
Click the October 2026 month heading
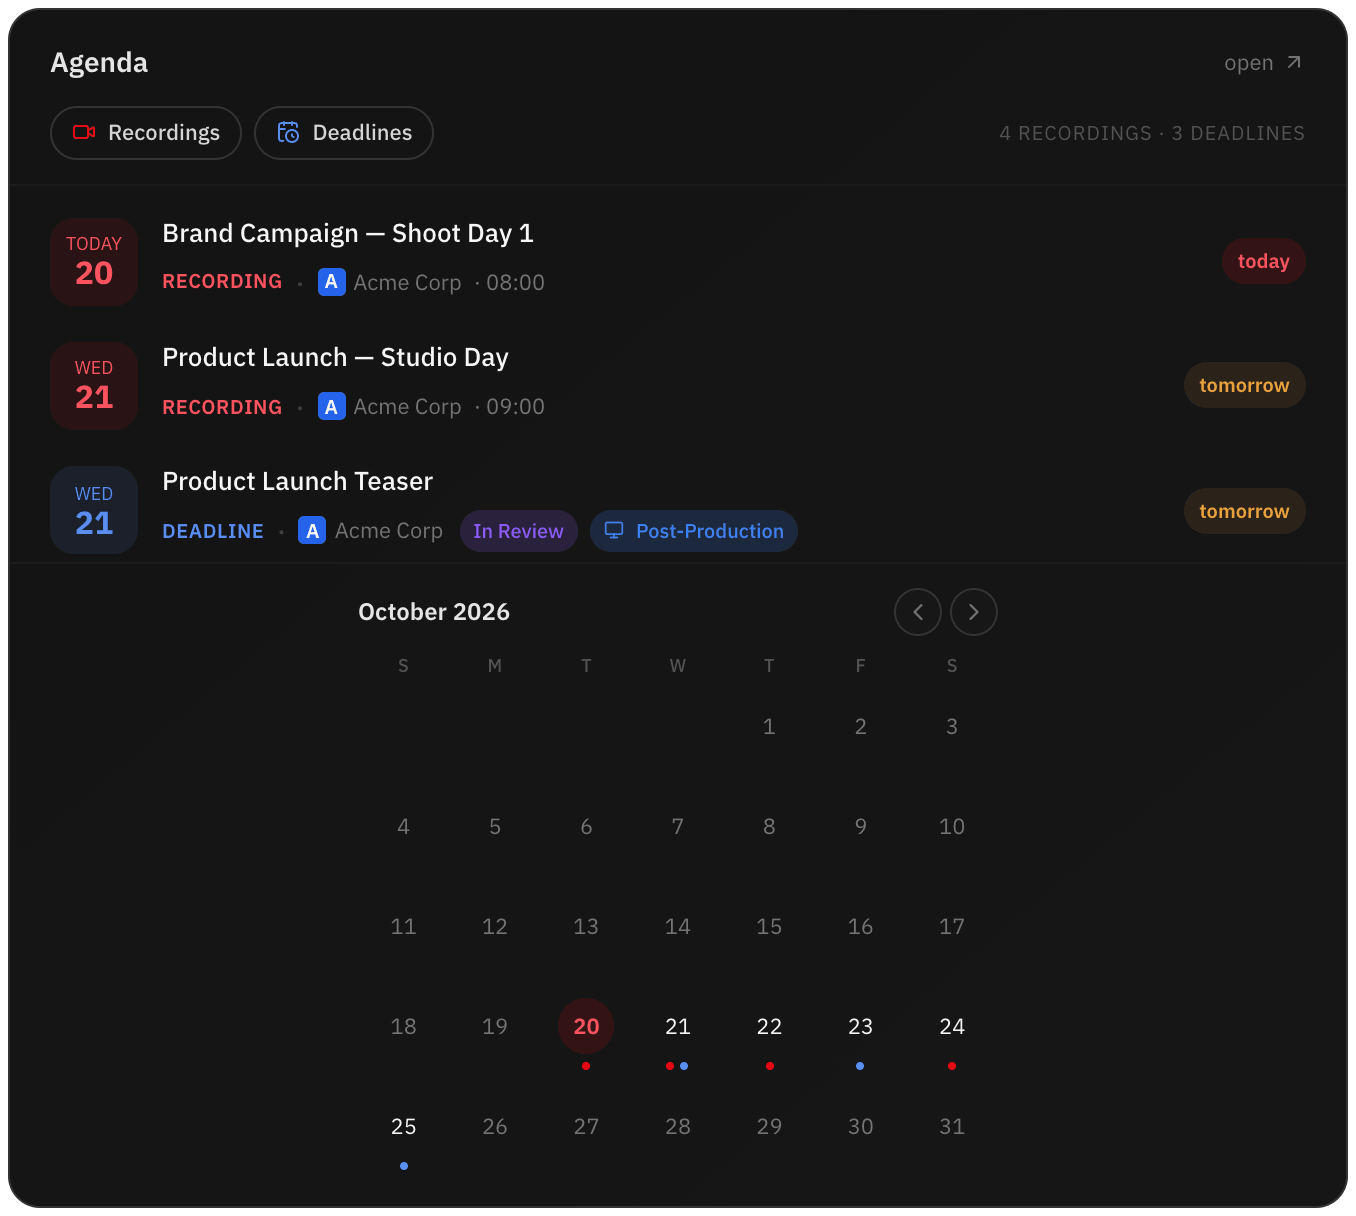pyautogui.click(x=434, y=612)
